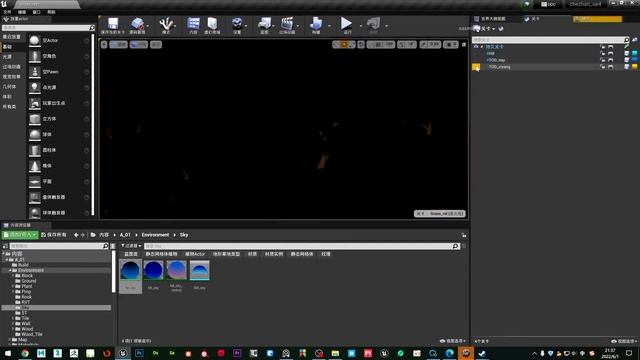Open the viewport options dropdown arrow

[104, 44]
